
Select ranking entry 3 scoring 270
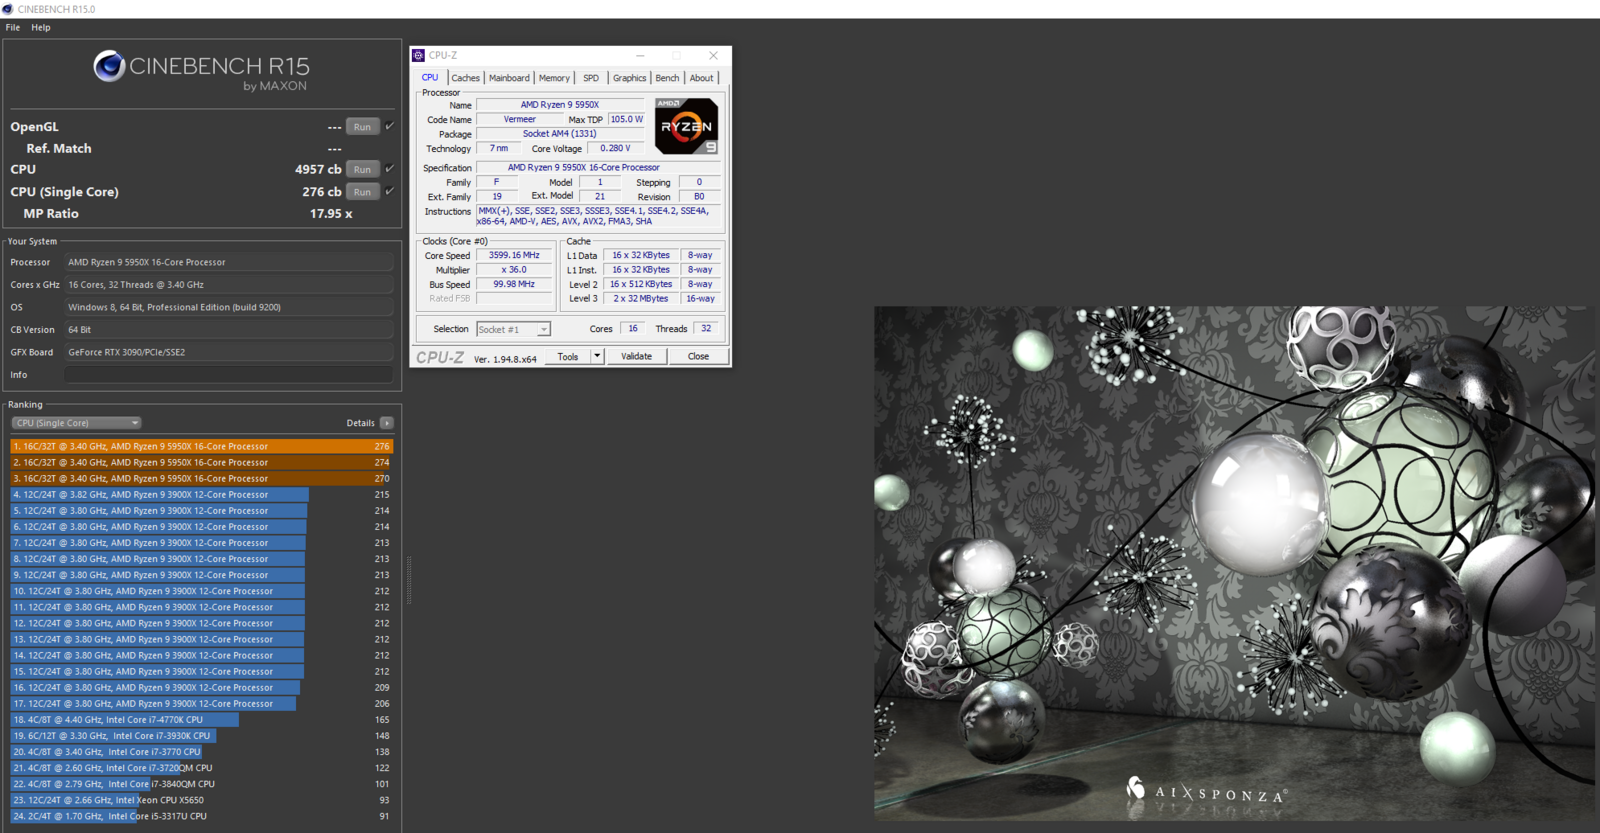coord(202,478)
